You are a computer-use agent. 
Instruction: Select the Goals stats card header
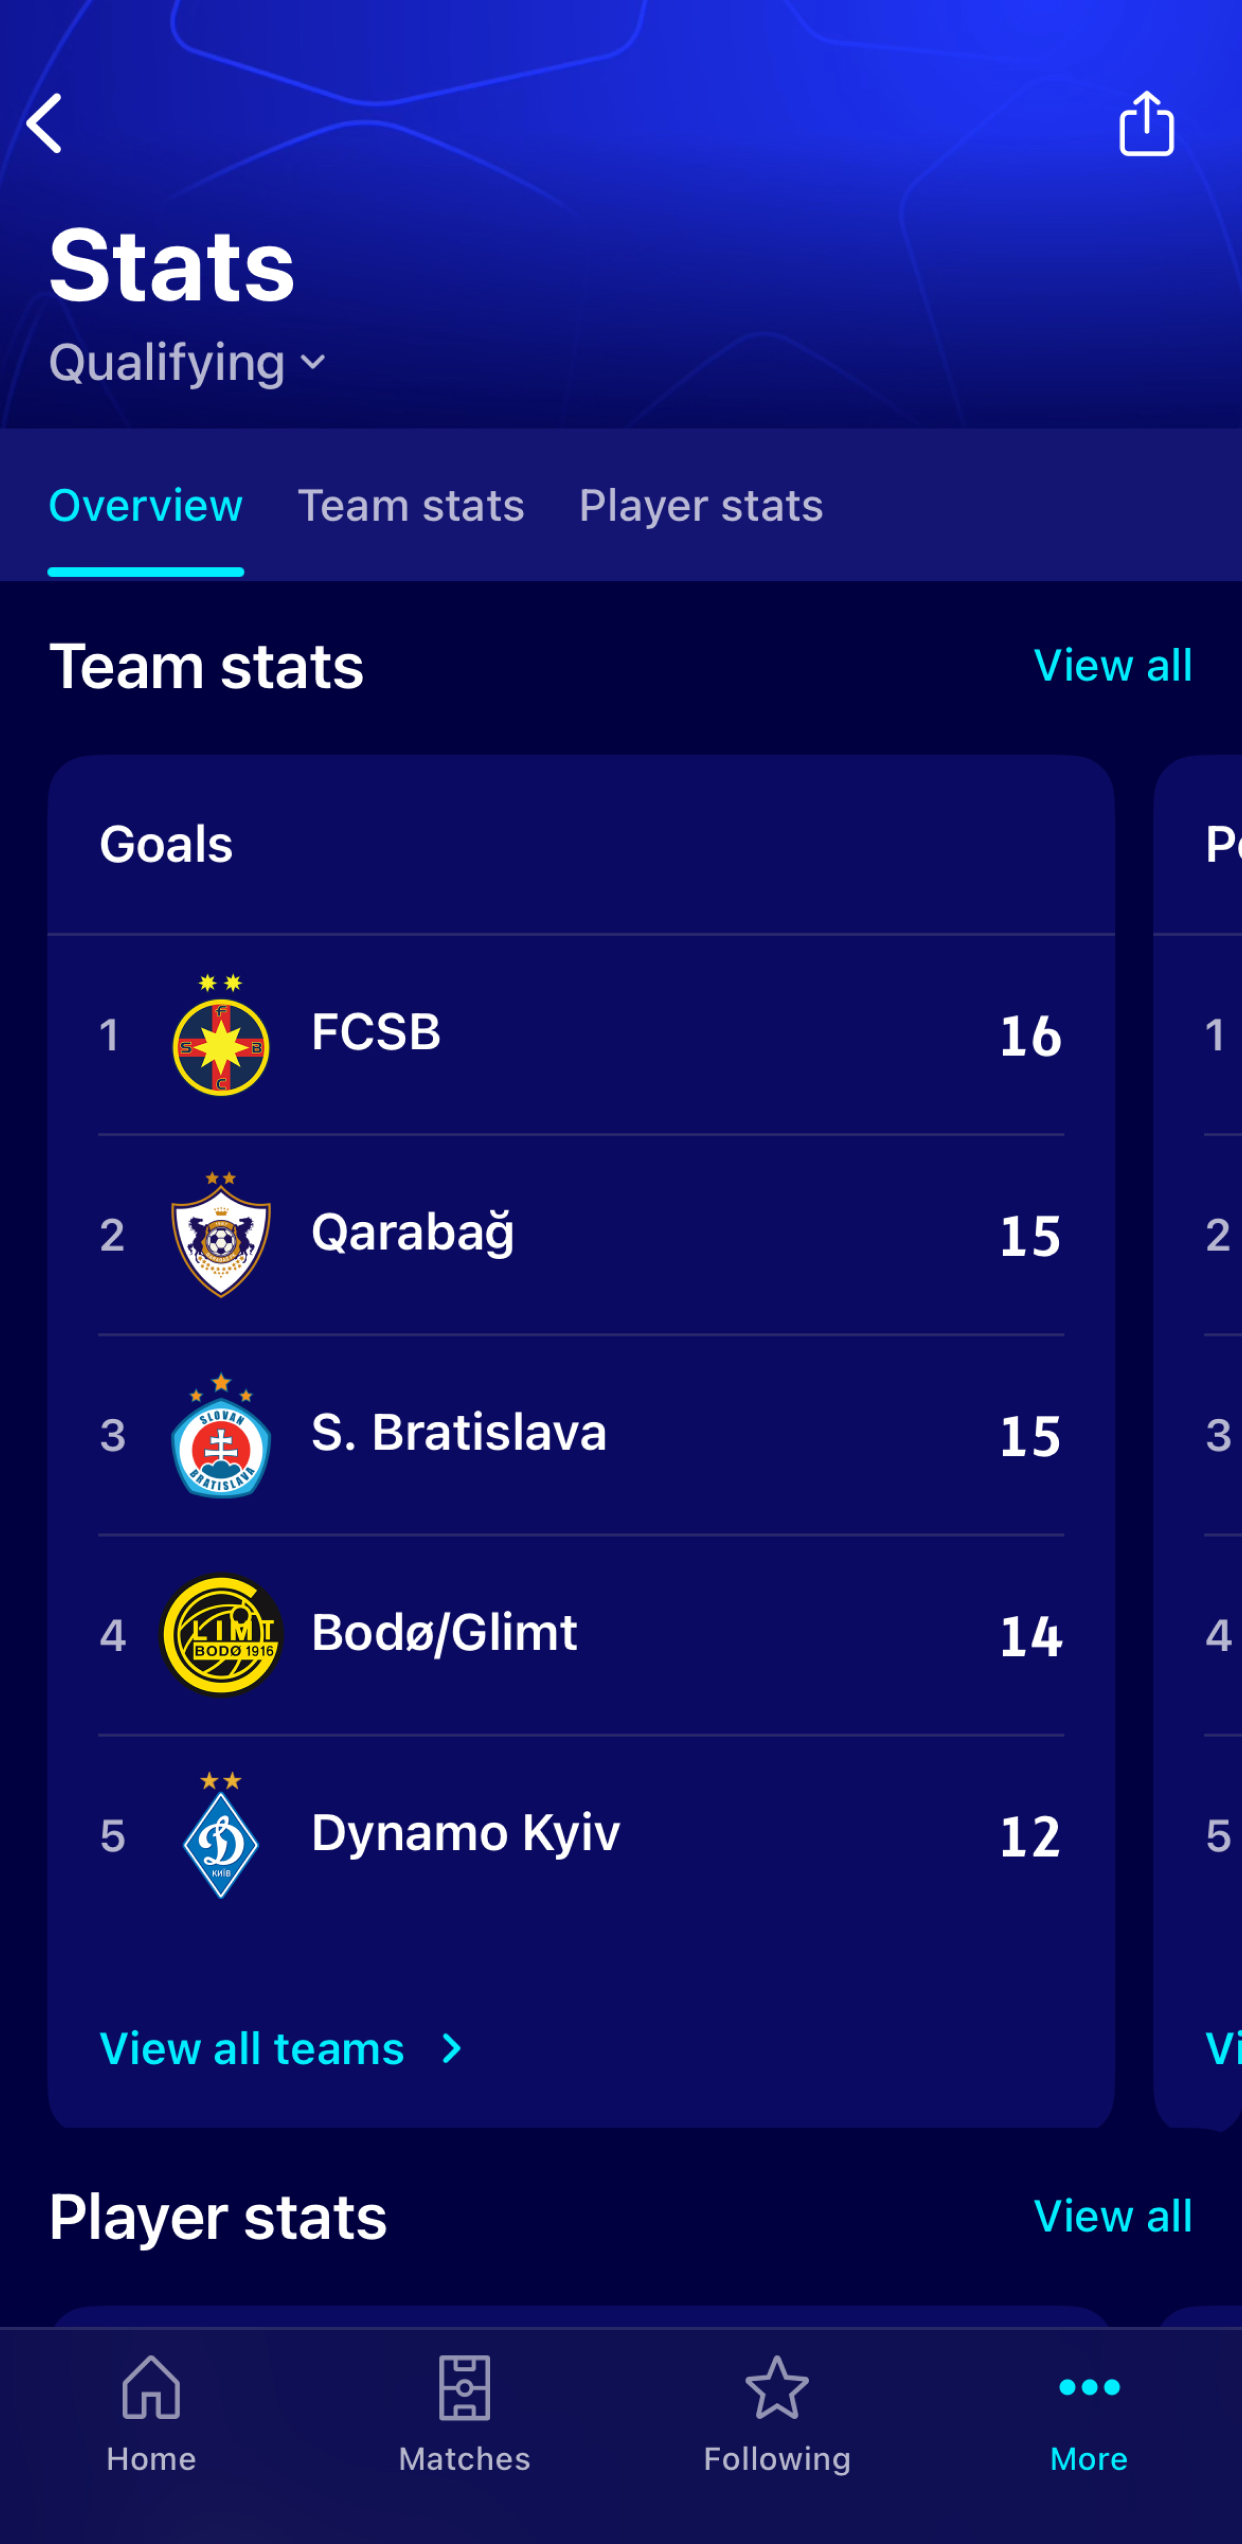(166, 843)
